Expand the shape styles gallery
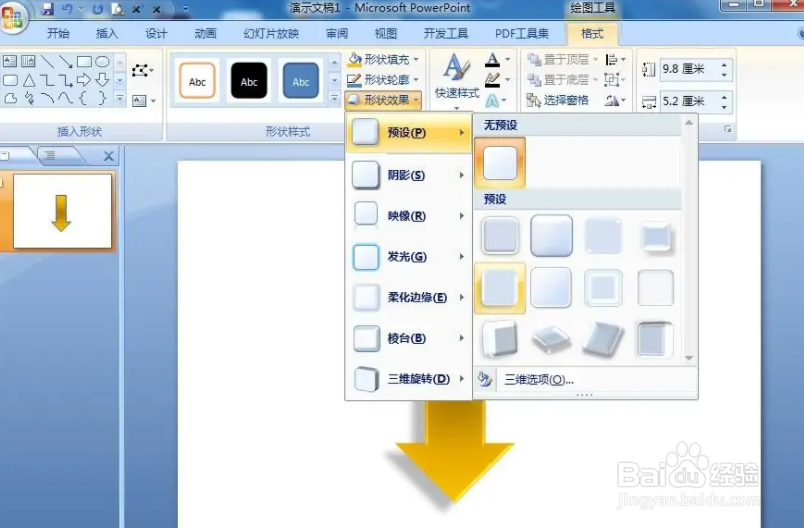Viewport: 804px width, 528px height. (334, 98)
